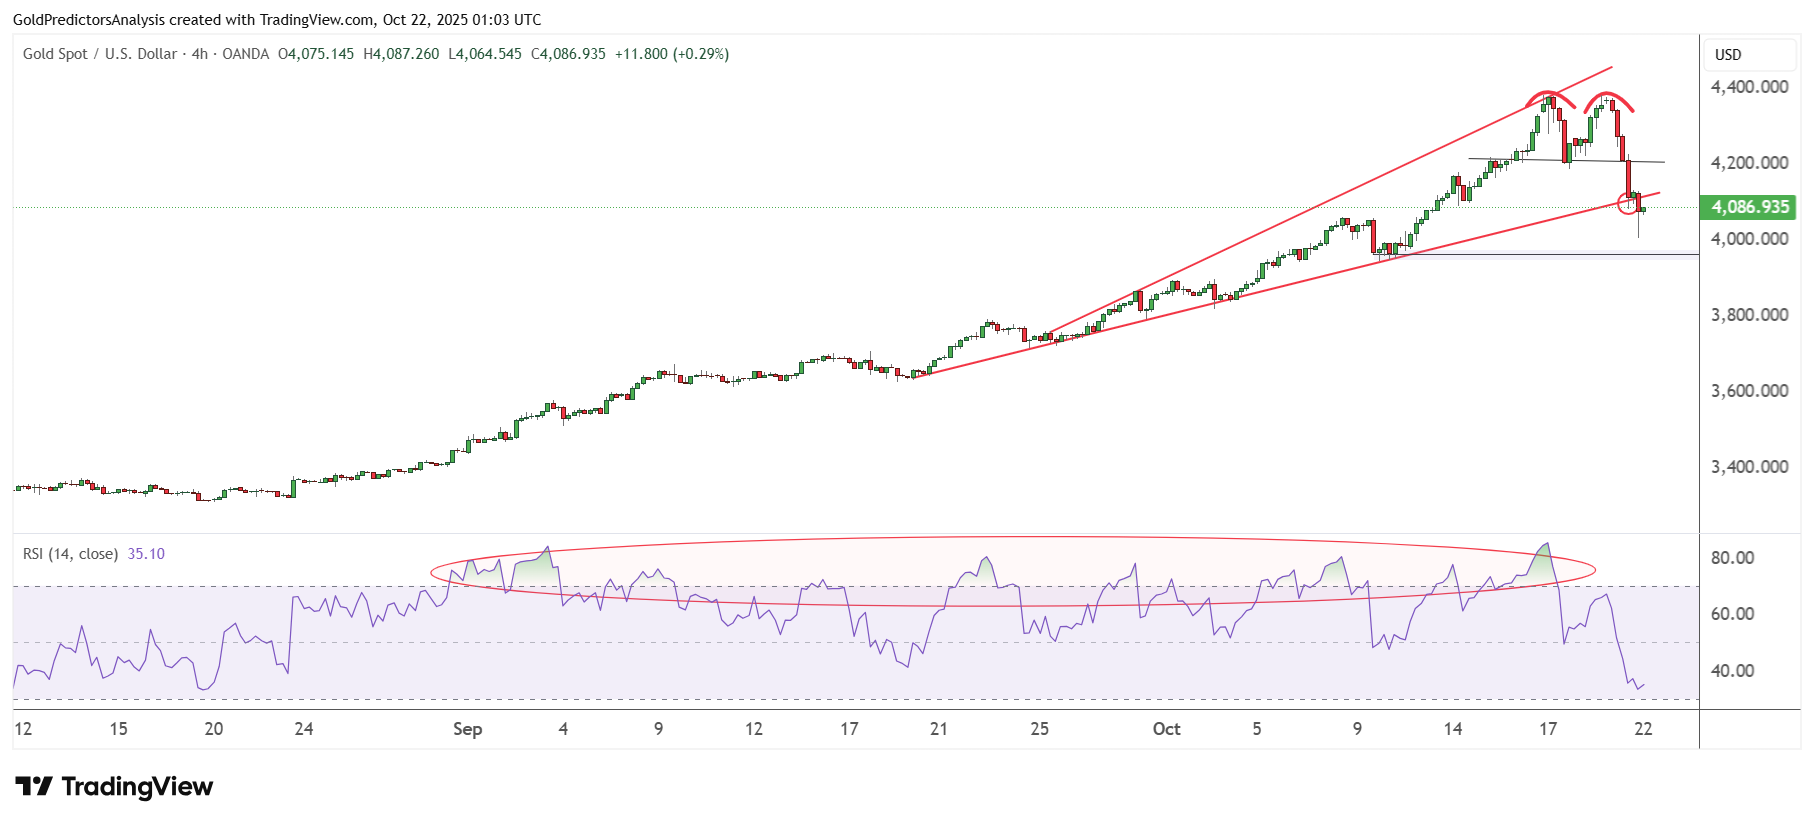Click the TradingView logo at bottom left
This screenshot has height=824, width=1814.
(114, 787)
